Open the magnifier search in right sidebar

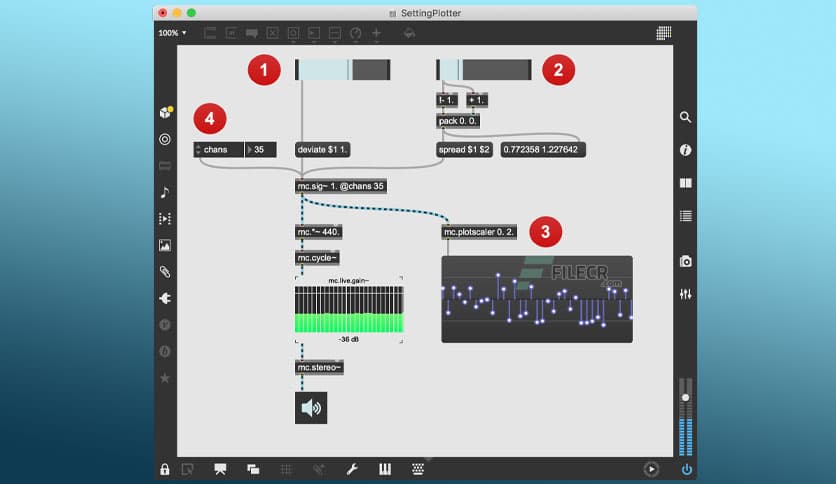tap(686, 117)
